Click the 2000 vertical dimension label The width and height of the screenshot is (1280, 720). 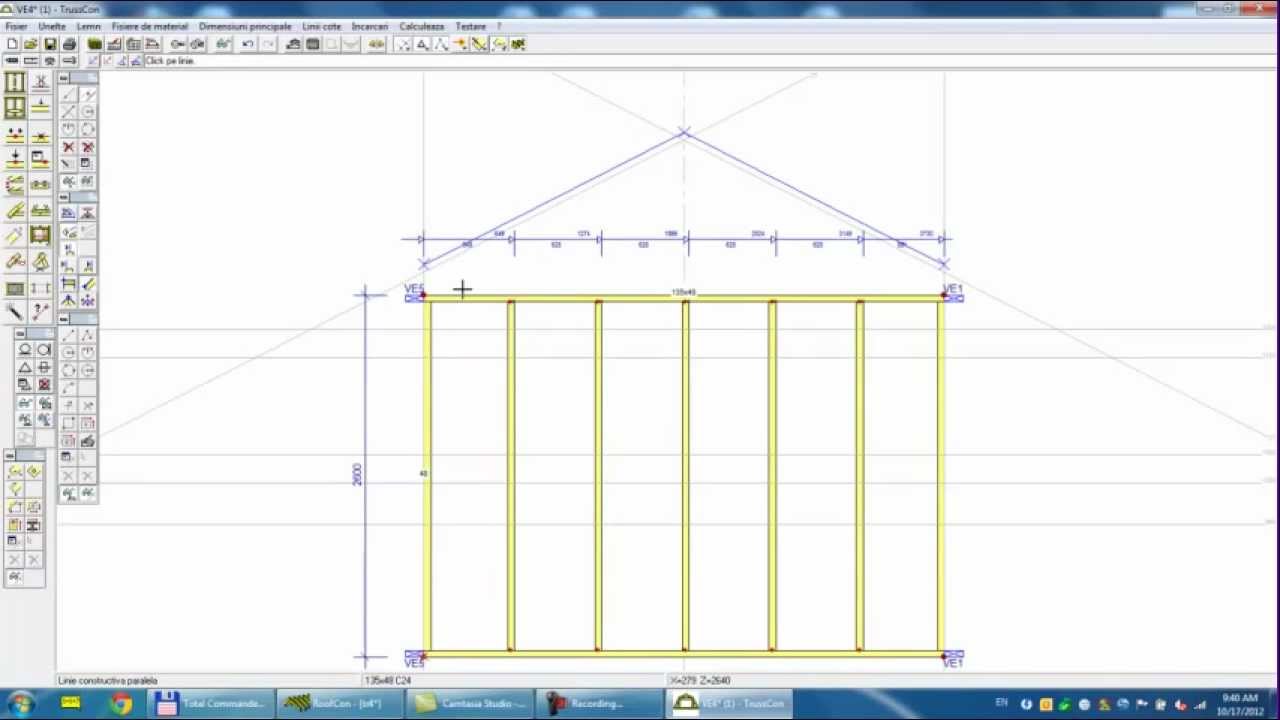357,474
